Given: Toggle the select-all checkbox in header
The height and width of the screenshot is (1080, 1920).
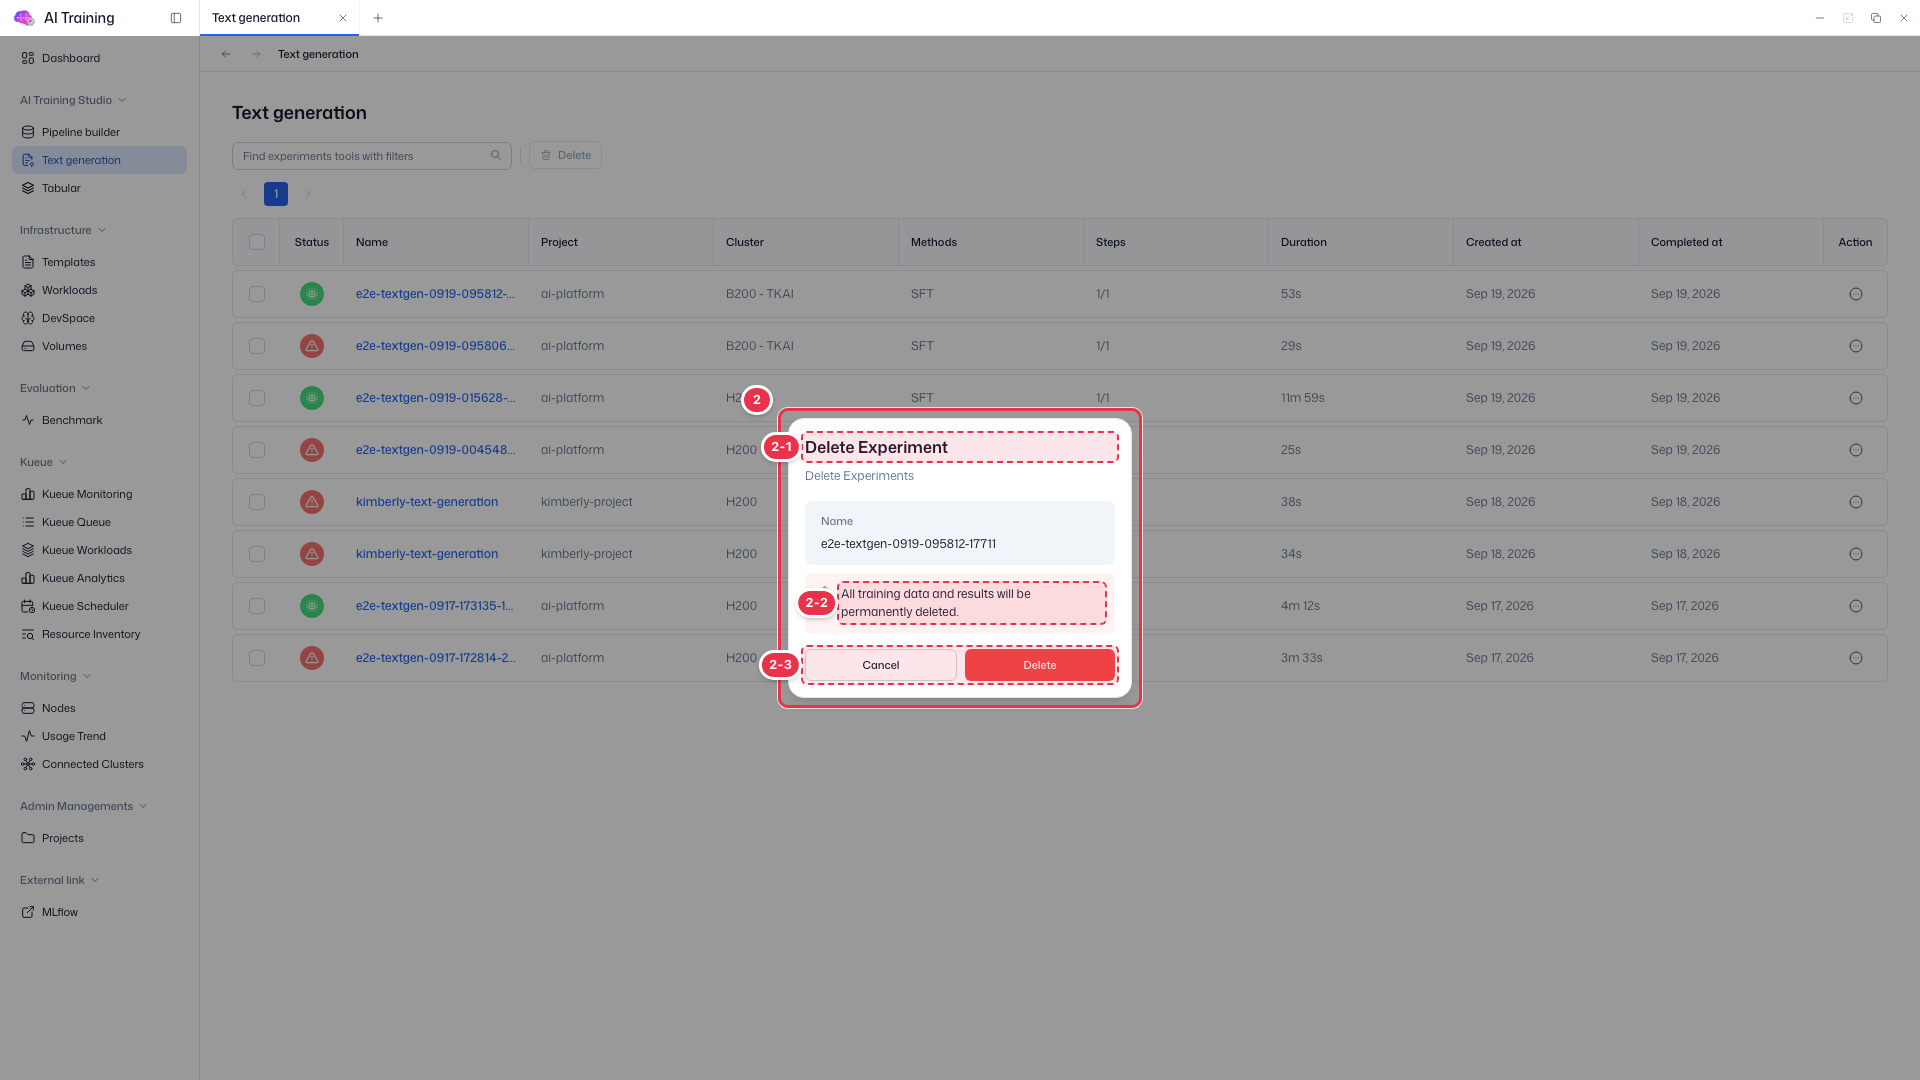Looking at the screenshot, I should (257, 242).
